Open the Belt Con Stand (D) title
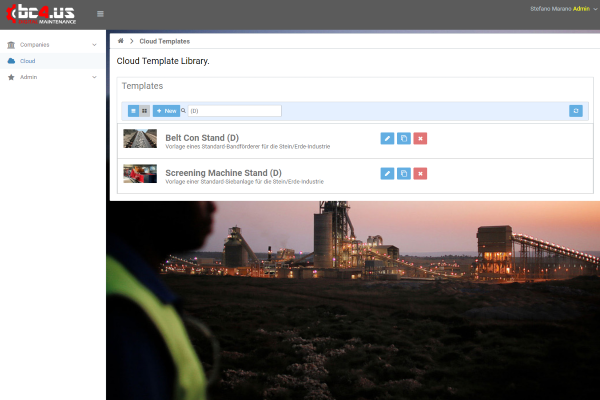The width and height of the screenshot is (600, 400). [x=202, y=137]
